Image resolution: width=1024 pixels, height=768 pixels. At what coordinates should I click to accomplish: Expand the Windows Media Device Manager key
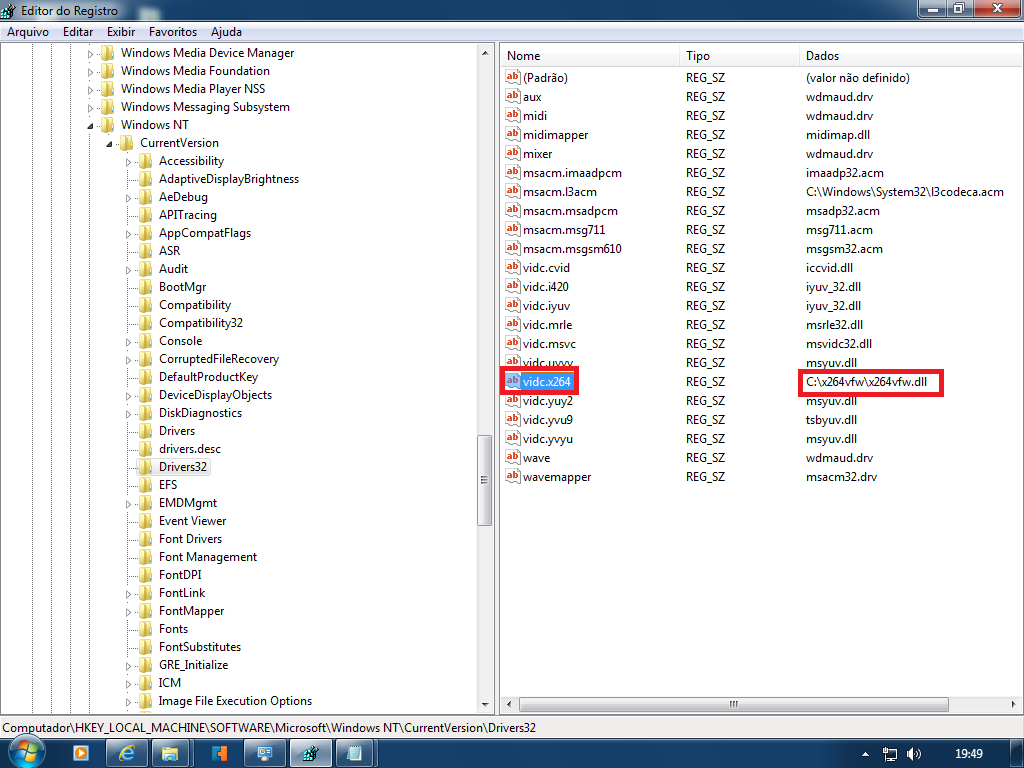[x=90, y=54]
